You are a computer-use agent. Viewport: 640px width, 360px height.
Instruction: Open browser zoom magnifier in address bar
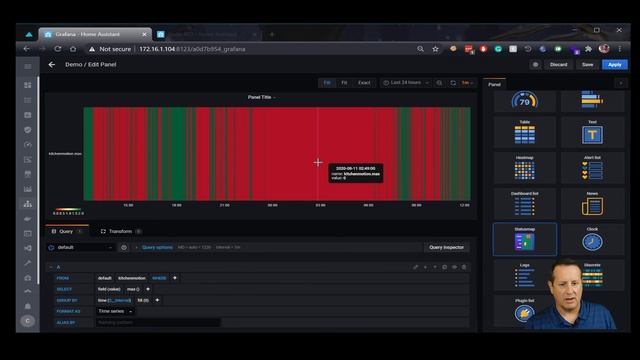(420, 49)
